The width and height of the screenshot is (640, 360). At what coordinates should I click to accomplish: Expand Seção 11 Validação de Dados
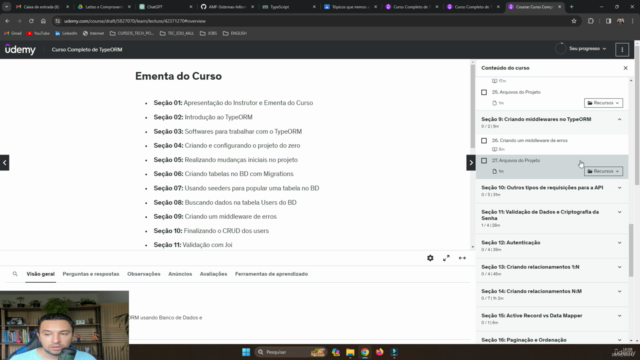pyautogui.click(x=552, y=218)
